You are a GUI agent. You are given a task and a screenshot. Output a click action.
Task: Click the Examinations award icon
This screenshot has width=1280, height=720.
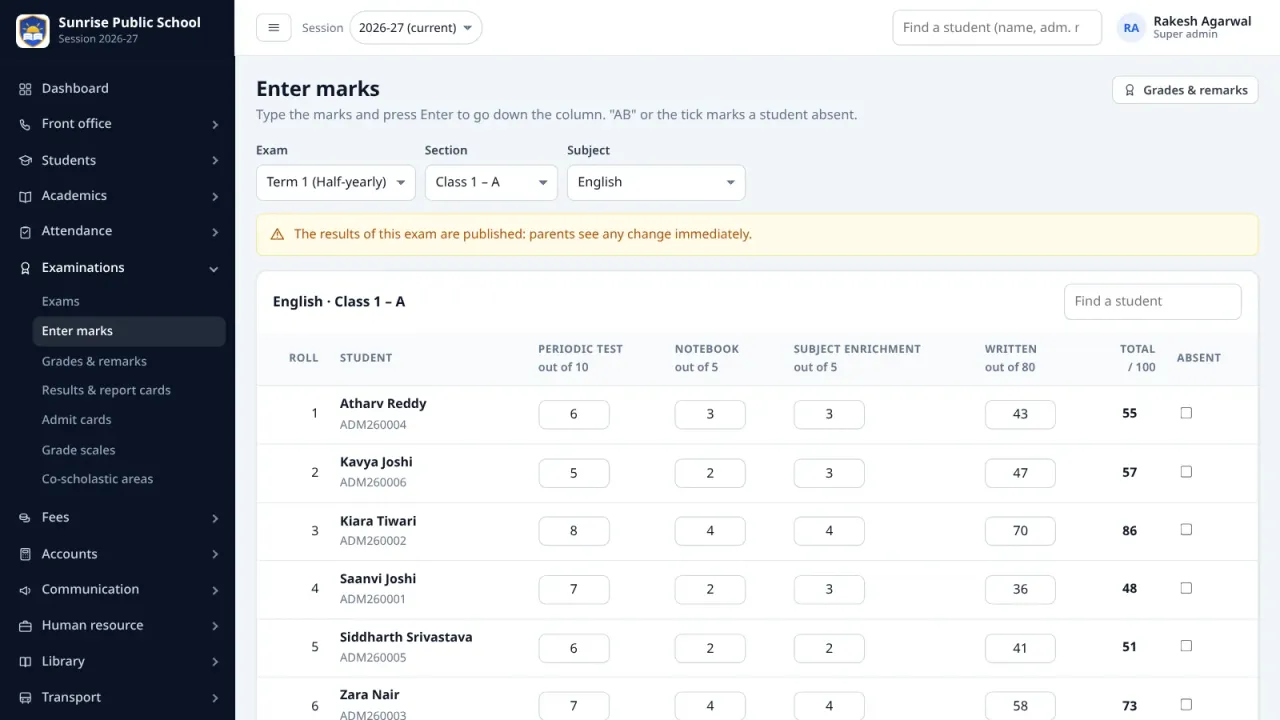point(25,268)
